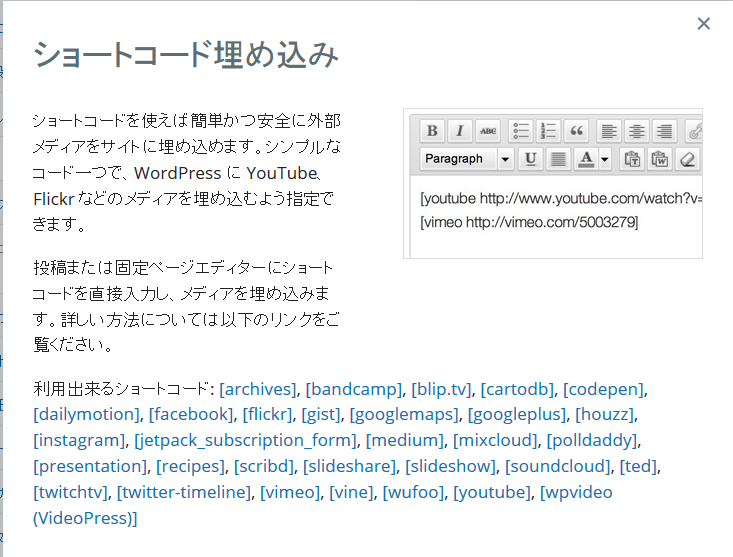Close the shortcode embed dialog
The image size is (733, 557).
tap(704, 23)
